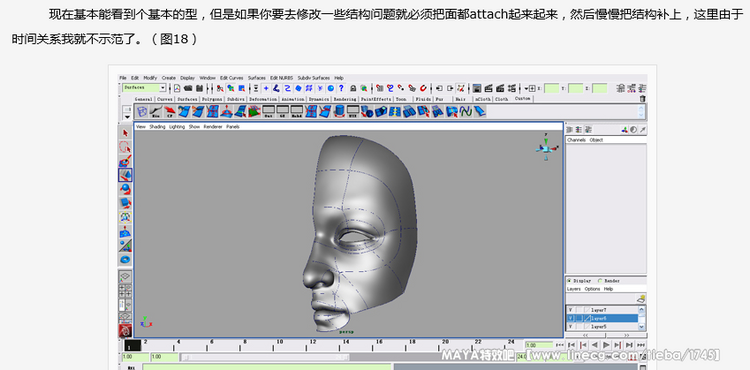Image resolution: width=750 pixels, height=370 pixels.
Task: Click the blue question mark mask icon
Action: pyautogui.click(x=341, y=88)
